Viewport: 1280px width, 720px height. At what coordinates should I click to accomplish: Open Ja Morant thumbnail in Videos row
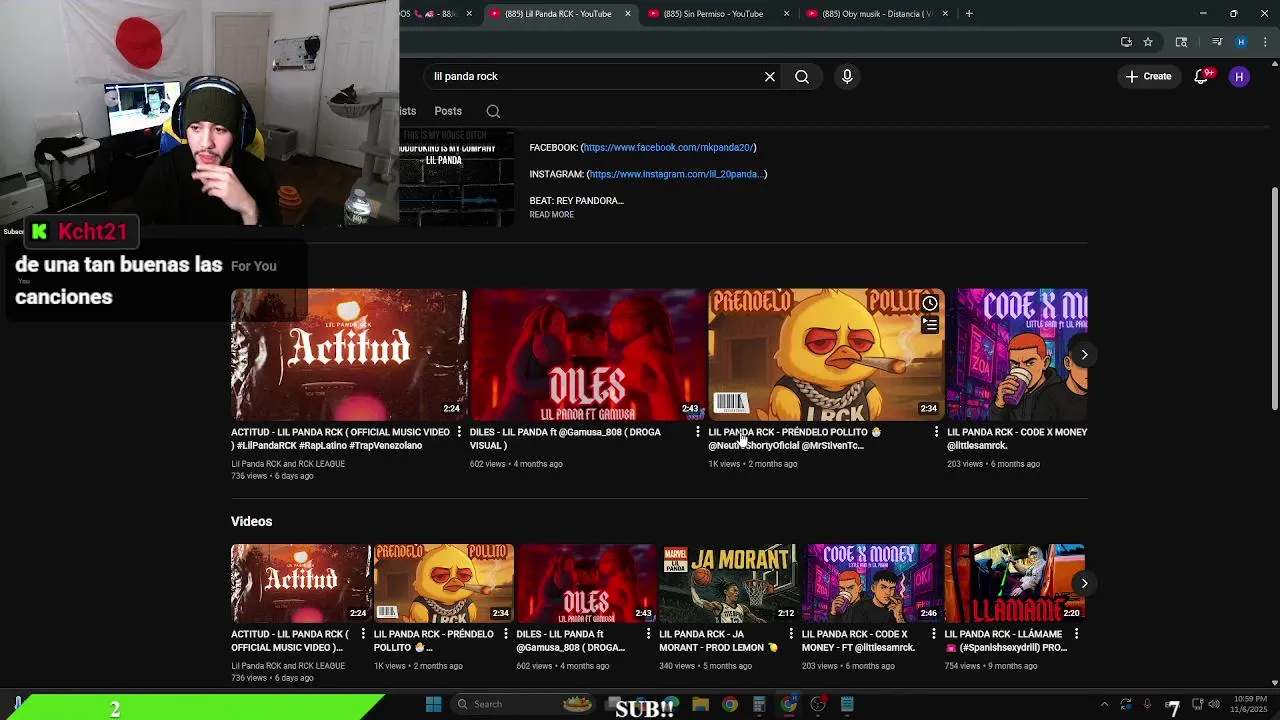(728, 583)
